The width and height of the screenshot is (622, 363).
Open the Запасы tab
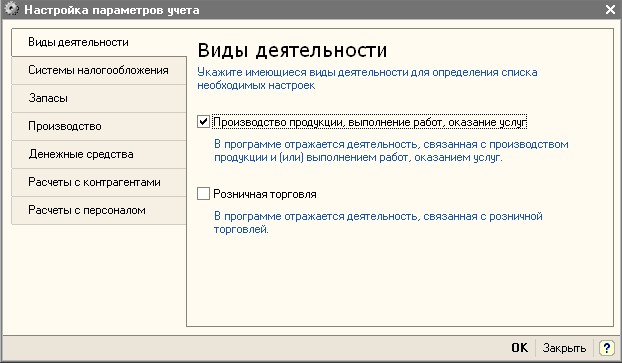99,98
